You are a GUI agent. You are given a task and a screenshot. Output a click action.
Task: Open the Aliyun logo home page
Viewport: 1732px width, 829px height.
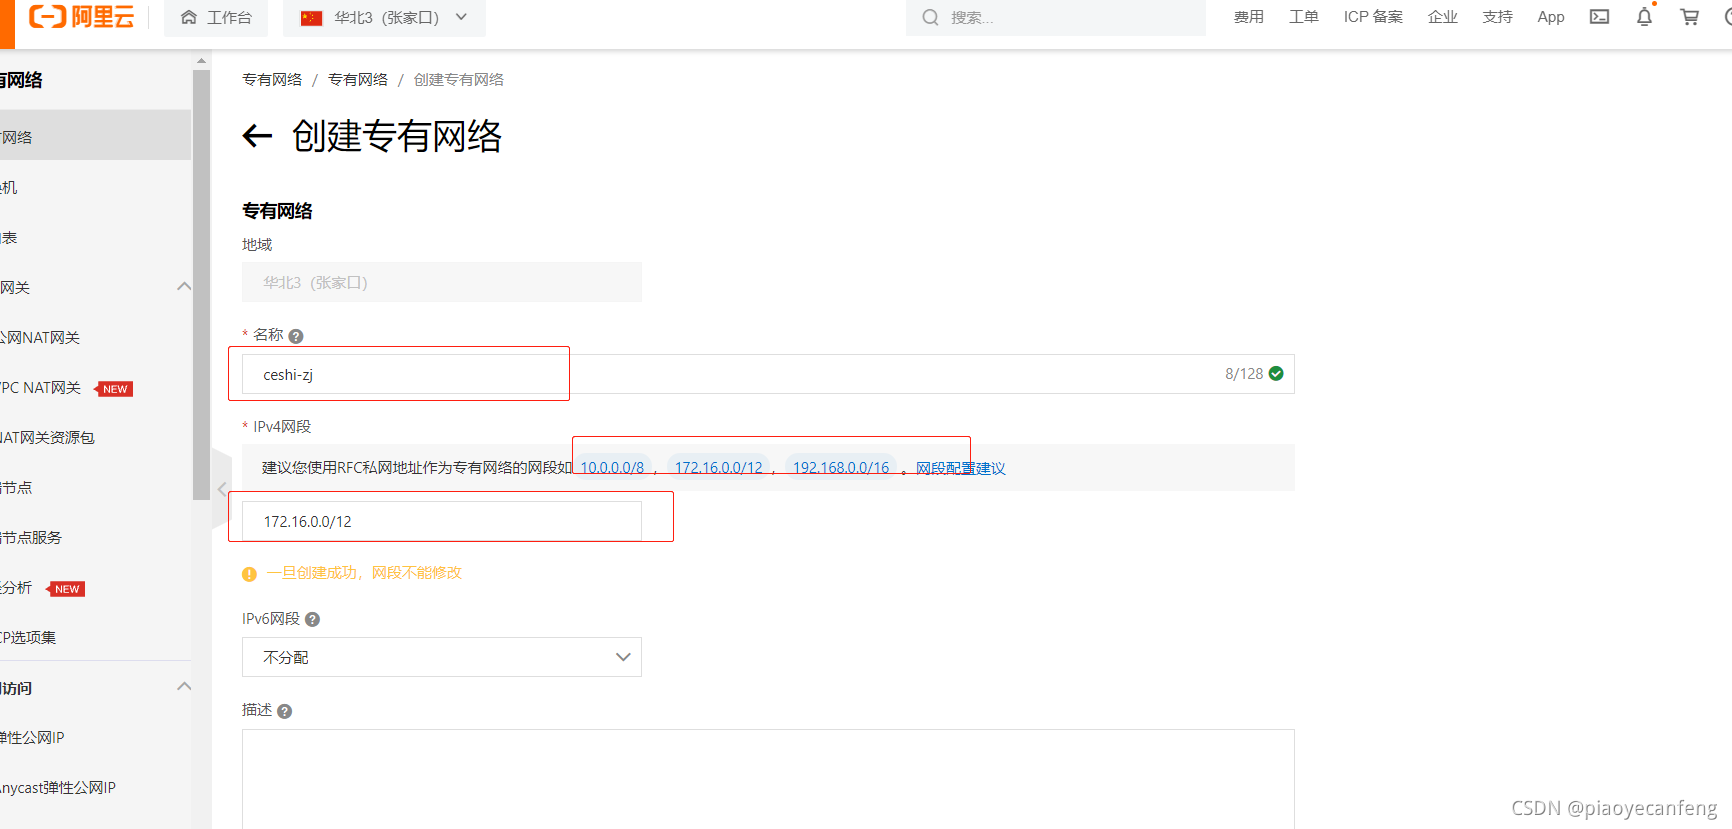click(81, 17)
